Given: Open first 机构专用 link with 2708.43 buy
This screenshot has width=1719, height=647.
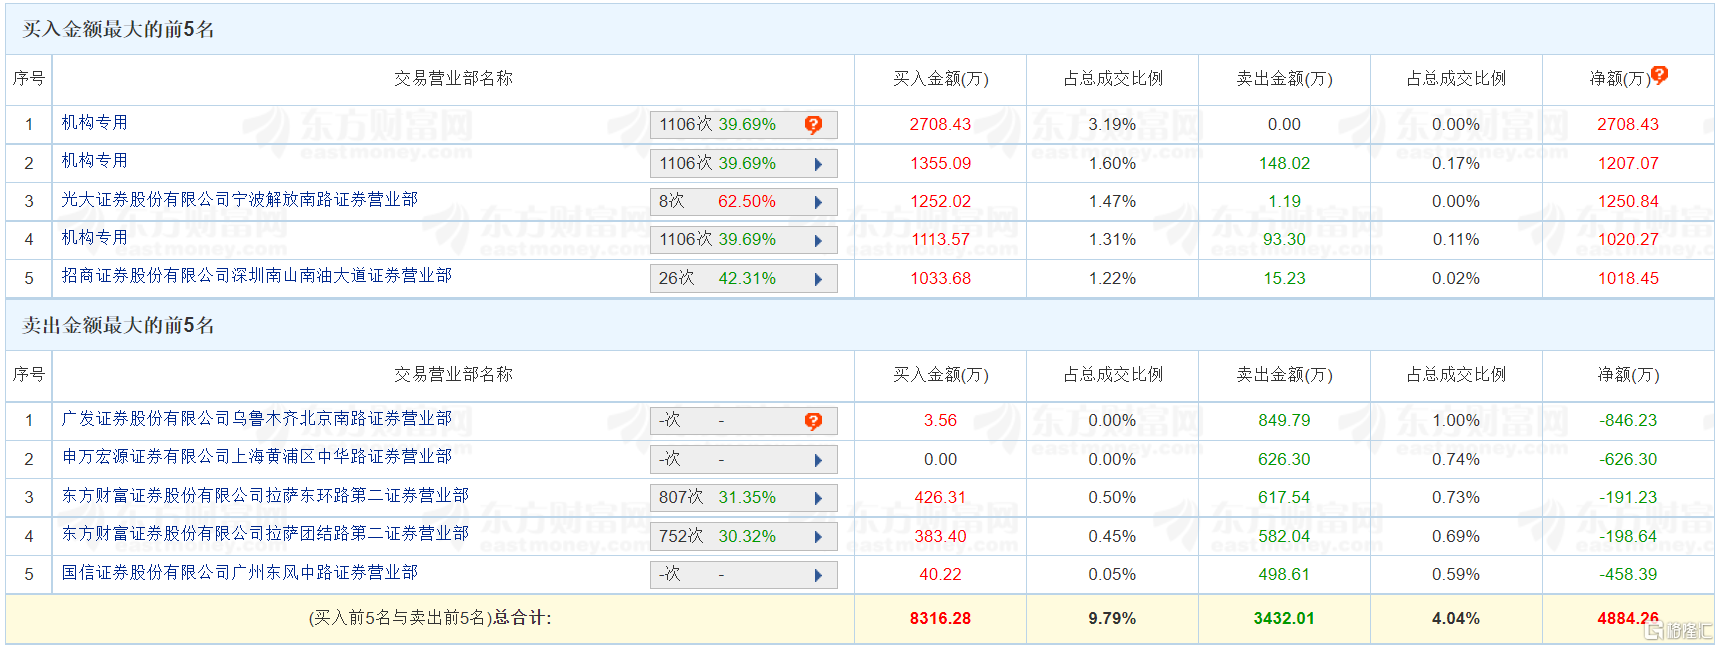Looking at the screenshot, I should tap(95, 122).
